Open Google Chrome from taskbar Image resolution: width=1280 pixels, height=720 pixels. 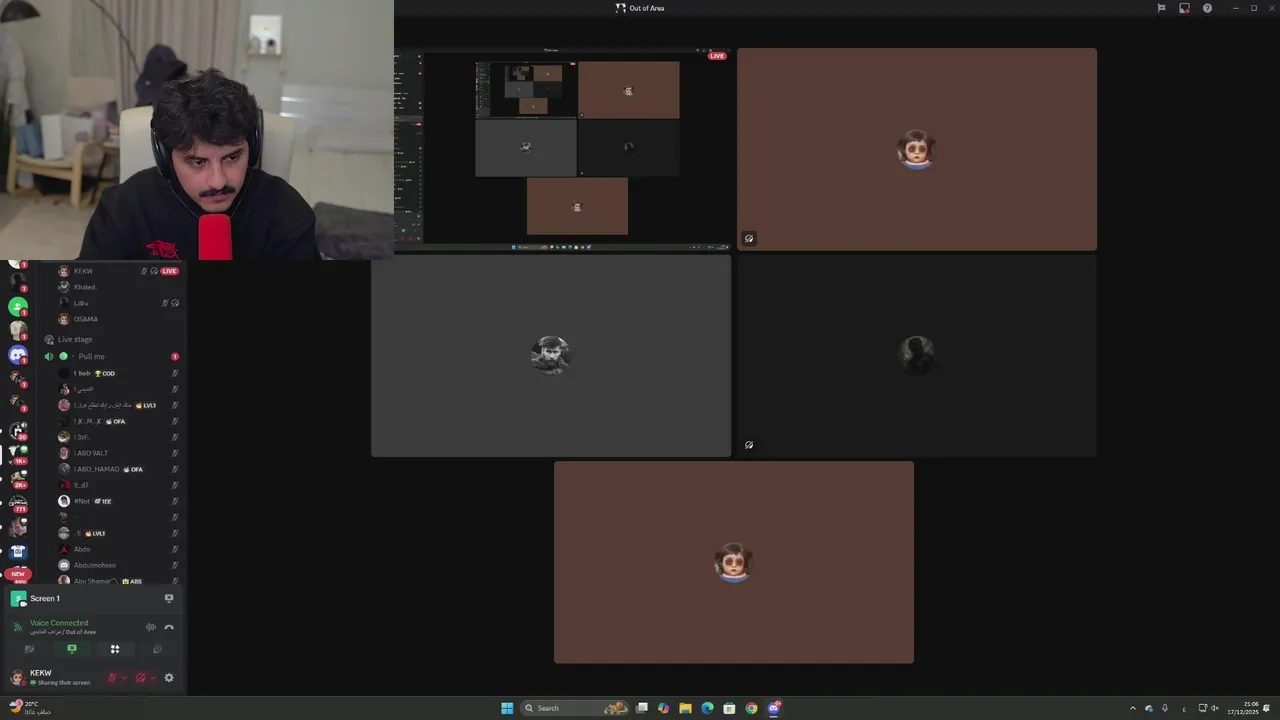751,708
